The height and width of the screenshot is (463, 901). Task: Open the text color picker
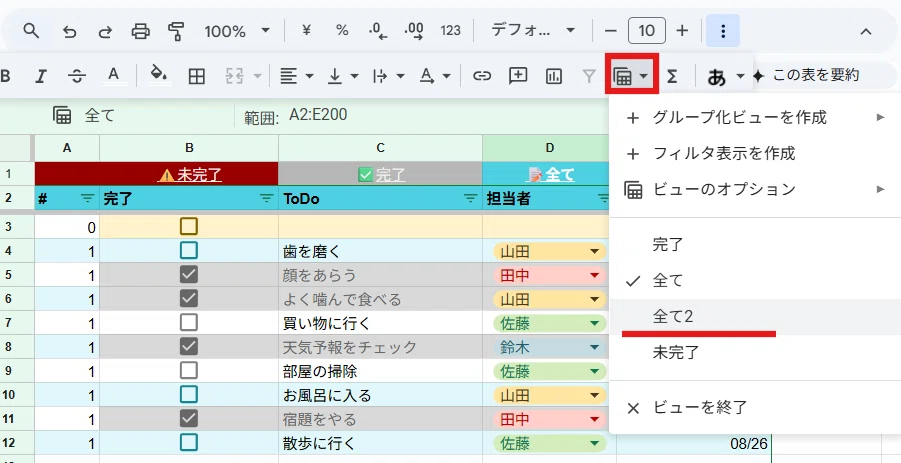(114, 75)
